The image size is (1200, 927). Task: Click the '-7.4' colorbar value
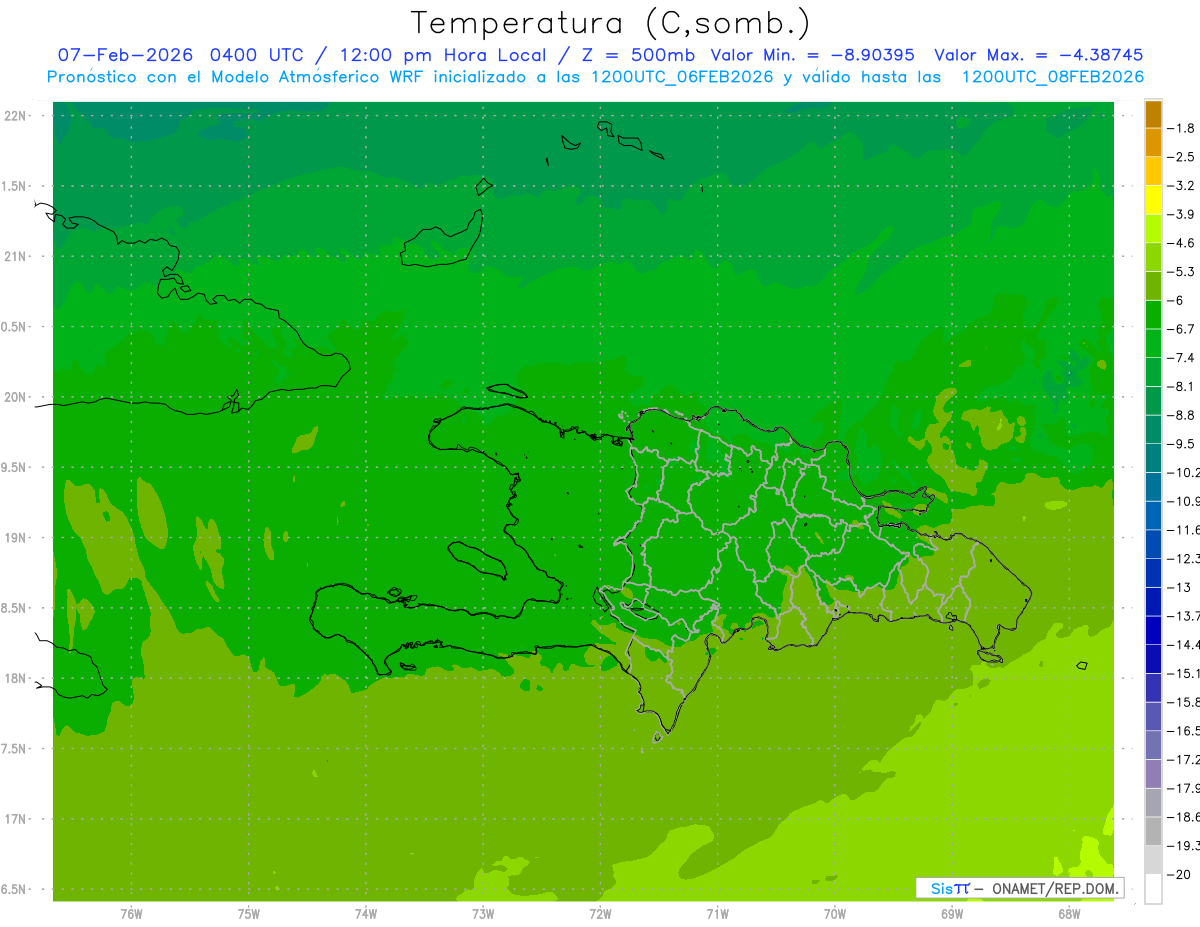coord(1181,357)
